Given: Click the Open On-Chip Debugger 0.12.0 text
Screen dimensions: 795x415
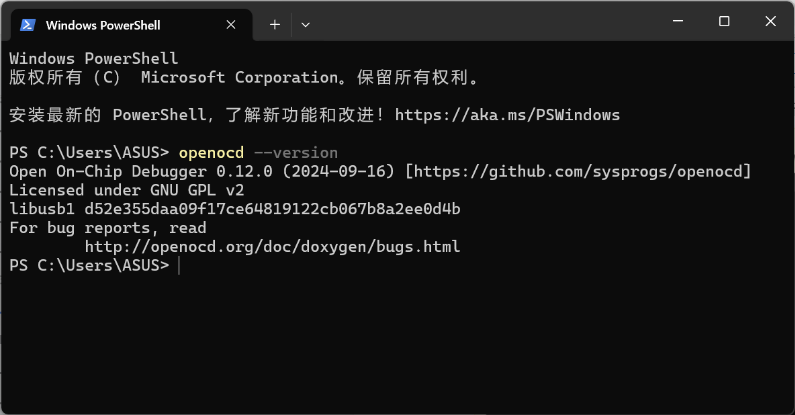Looking at the screenshot, I should [x=141, y=171].
